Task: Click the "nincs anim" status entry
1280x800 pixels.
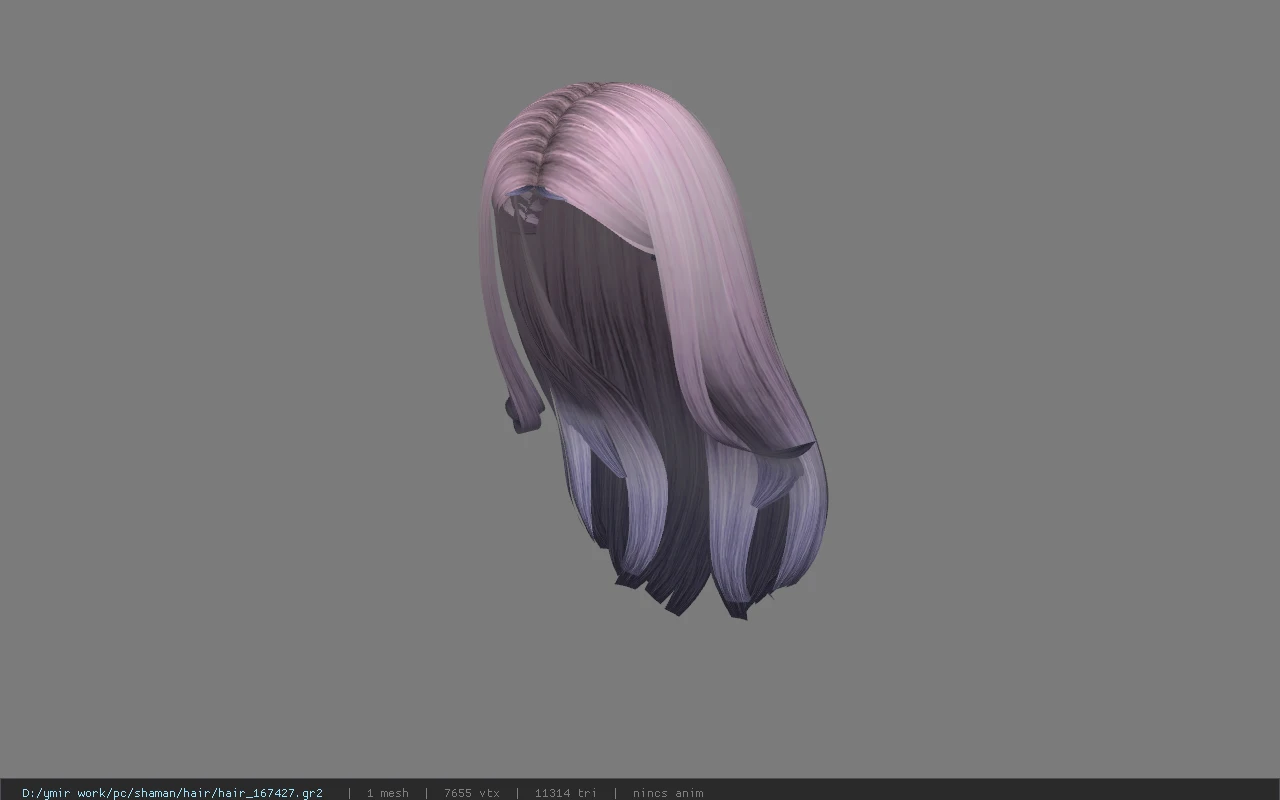Action: 667,792
